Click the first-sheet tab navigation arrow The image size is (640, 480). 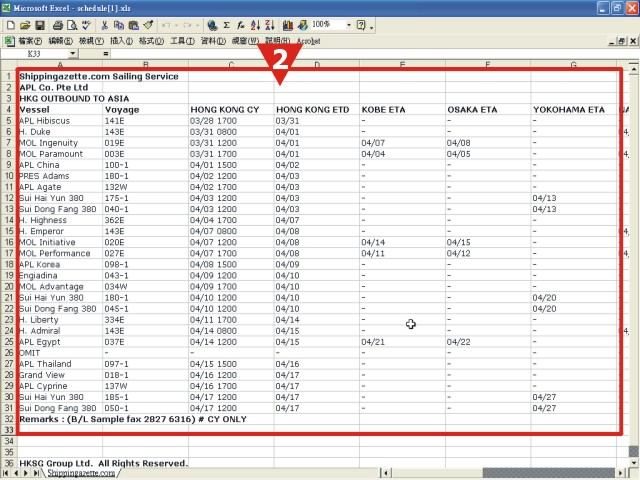pos(6,473)
